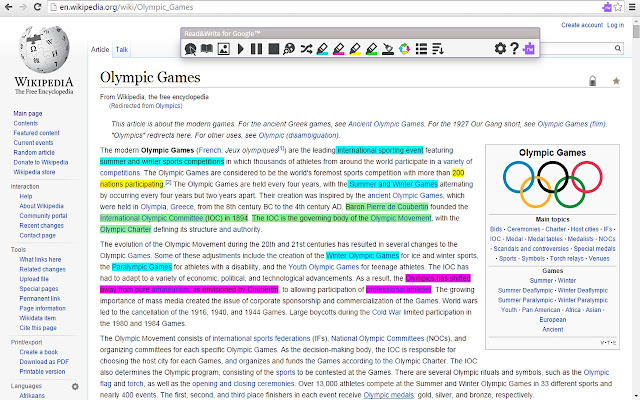Choose the green highlighter tool

click(371, 49)
